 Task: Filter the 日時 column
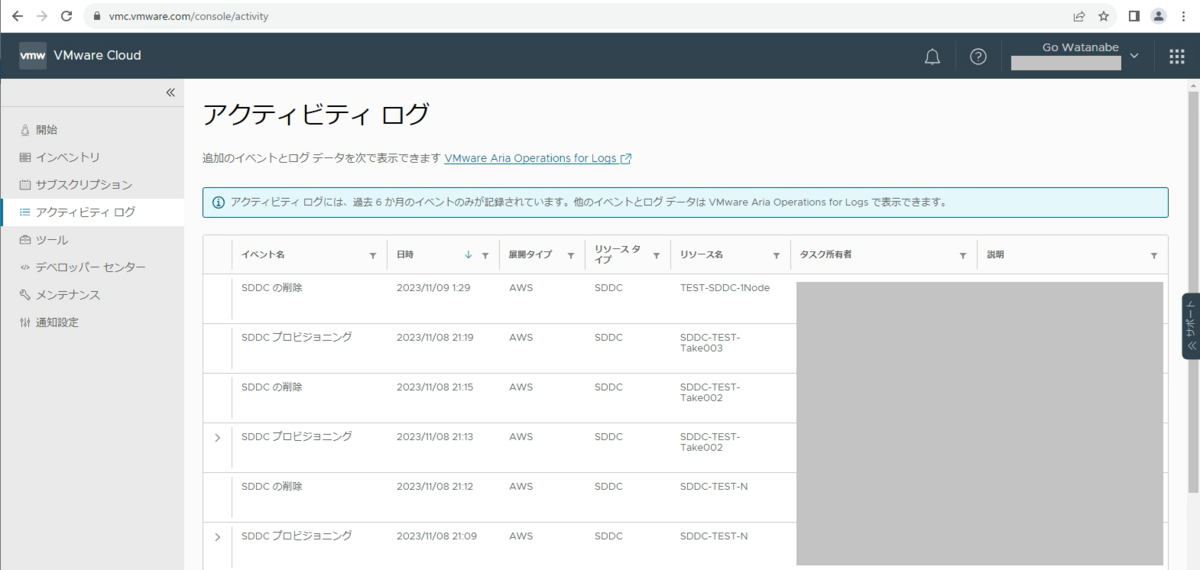pyautogui.click(x=485, y=256)
